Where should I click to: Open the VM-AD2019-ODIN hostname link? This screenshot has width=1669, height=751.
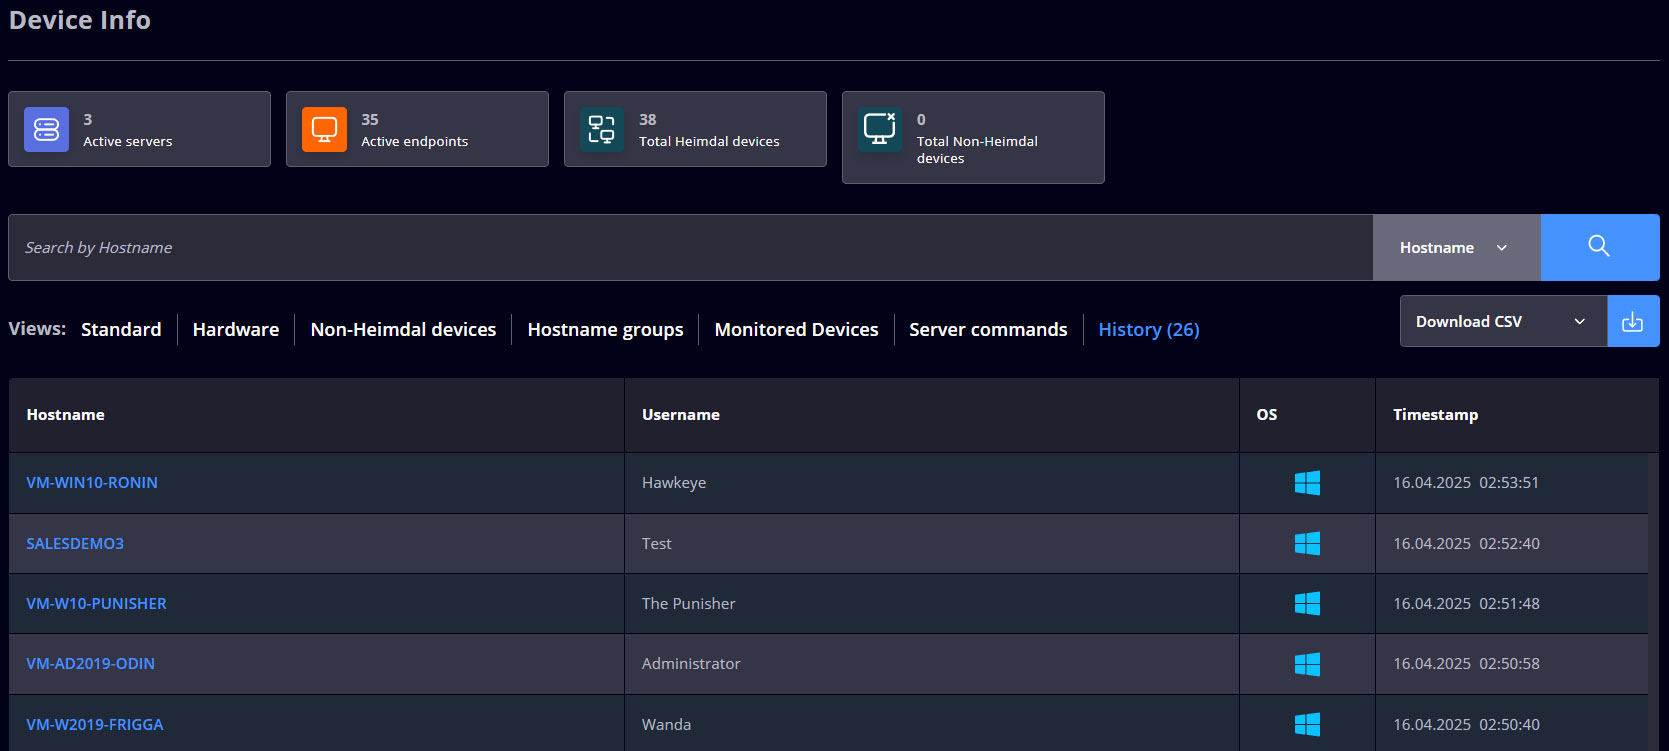tap(90, 663)
